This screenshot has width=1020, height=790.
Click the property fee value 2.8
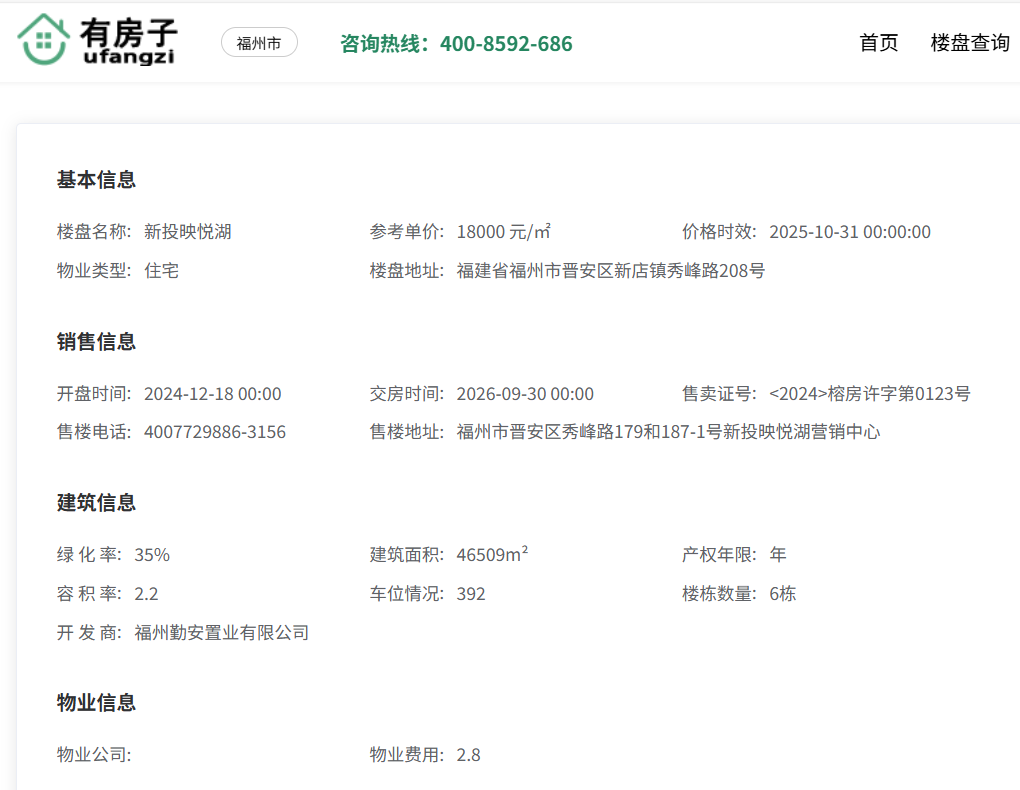468,755
